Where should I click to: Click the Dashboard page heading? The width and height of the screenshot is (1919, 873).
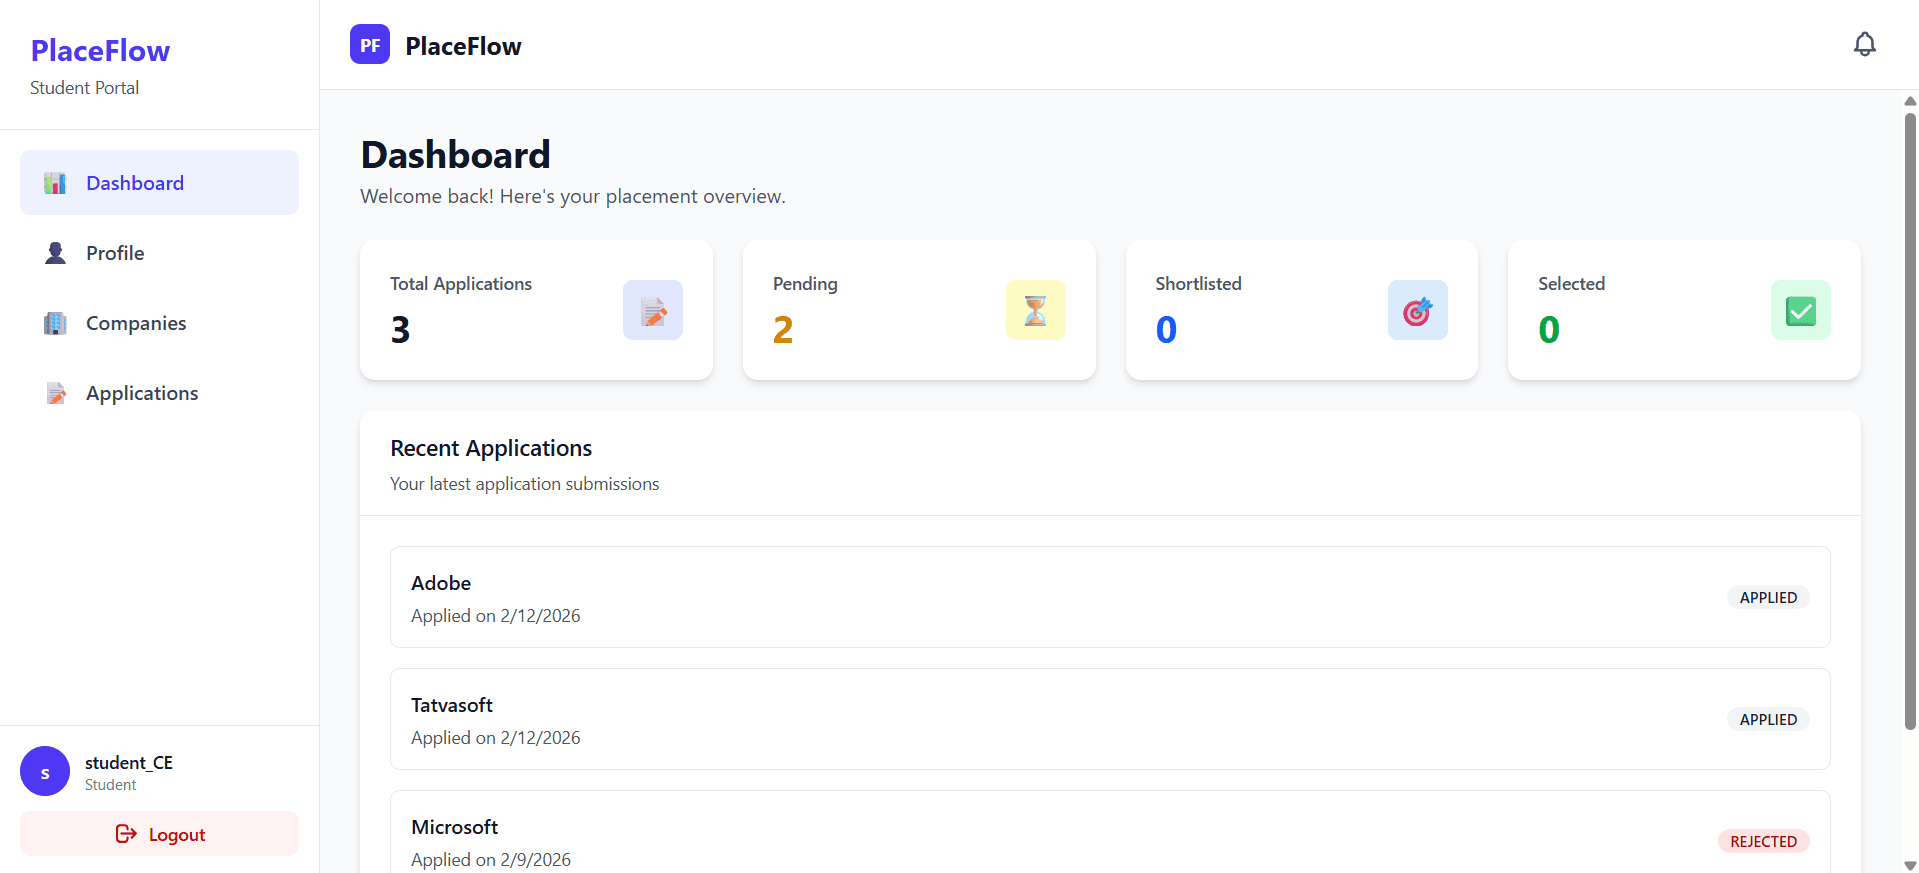pyautogui.click(x=455, y=155)
